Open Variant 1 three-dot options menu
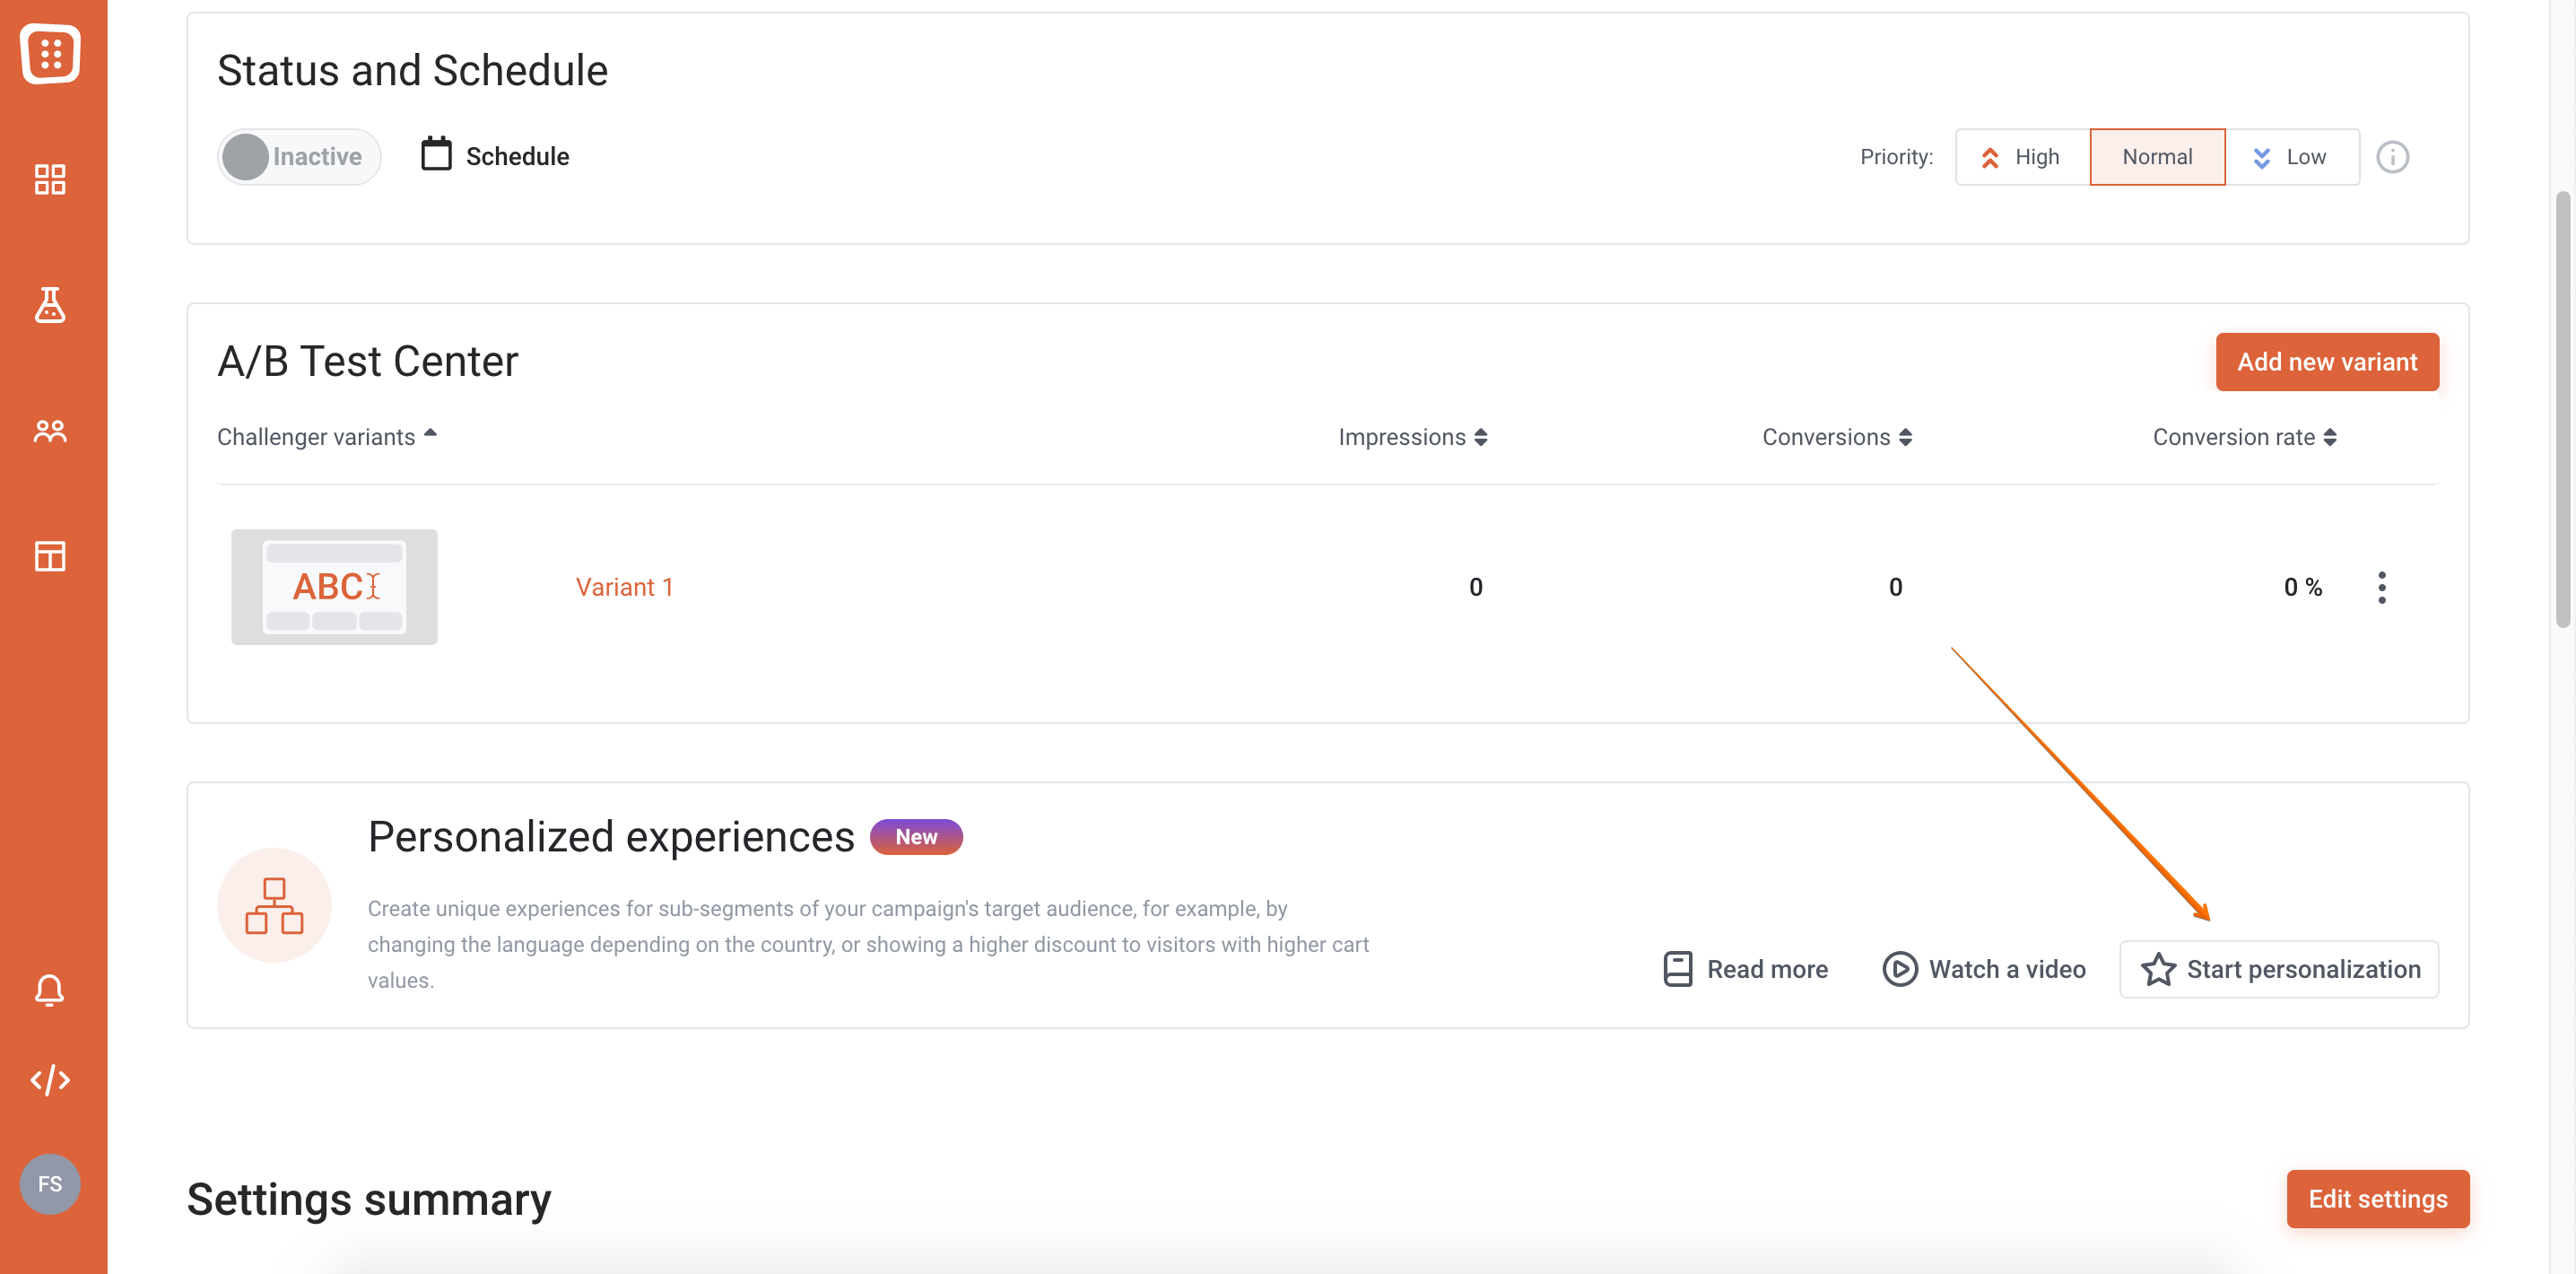Image resolution: width=2576 pixels, height=1274 pixels. click(x=2381, y=587)
